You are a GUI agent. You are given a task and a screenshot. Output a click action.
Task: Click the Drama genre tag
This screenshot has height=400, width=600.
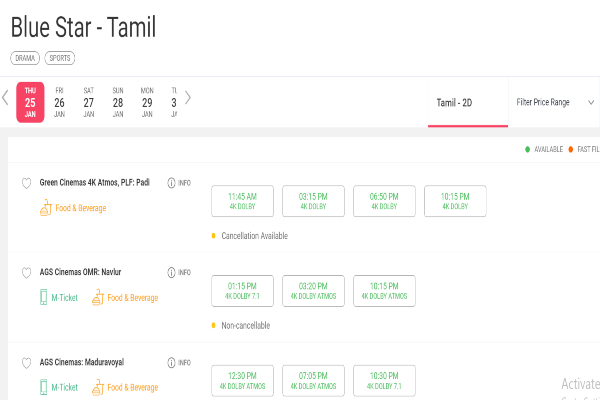25,58
